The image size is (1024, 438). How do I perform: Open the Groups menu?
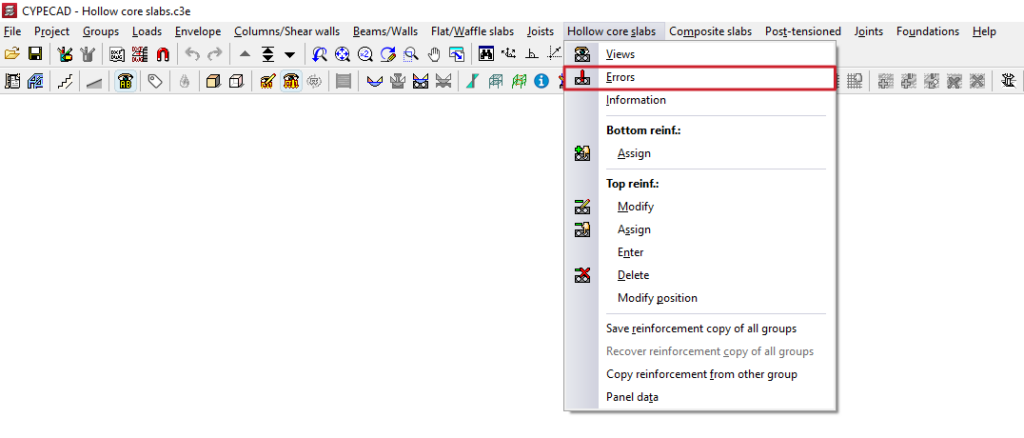[101, 31]
